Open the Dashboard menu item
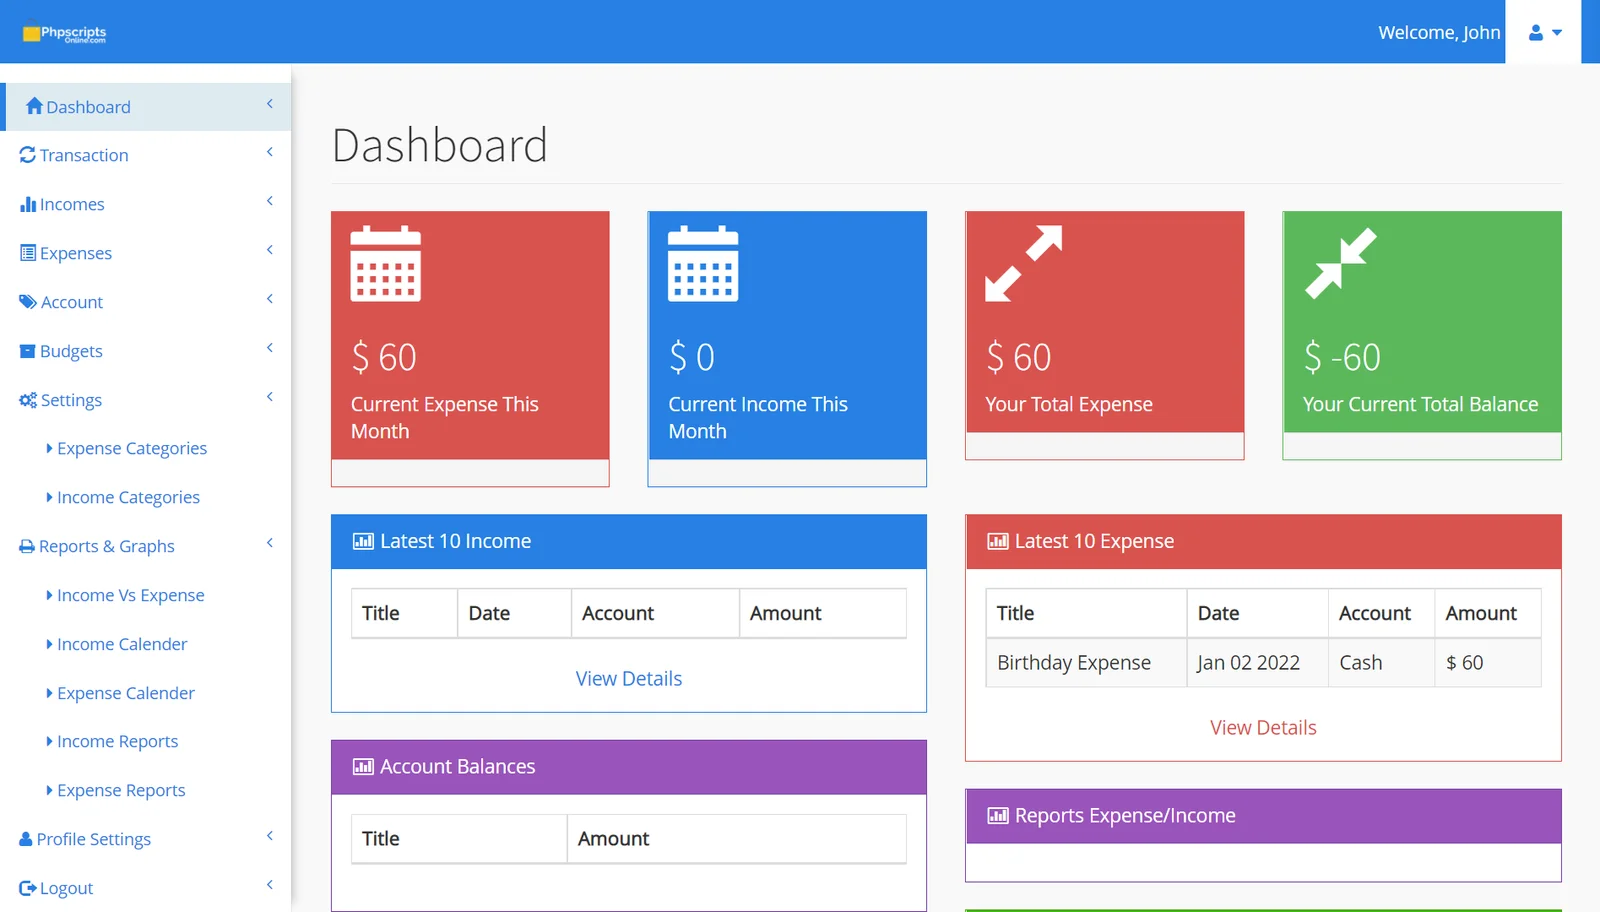Image resolution: width=1600 pixels, height=912 pixels. 146,107
